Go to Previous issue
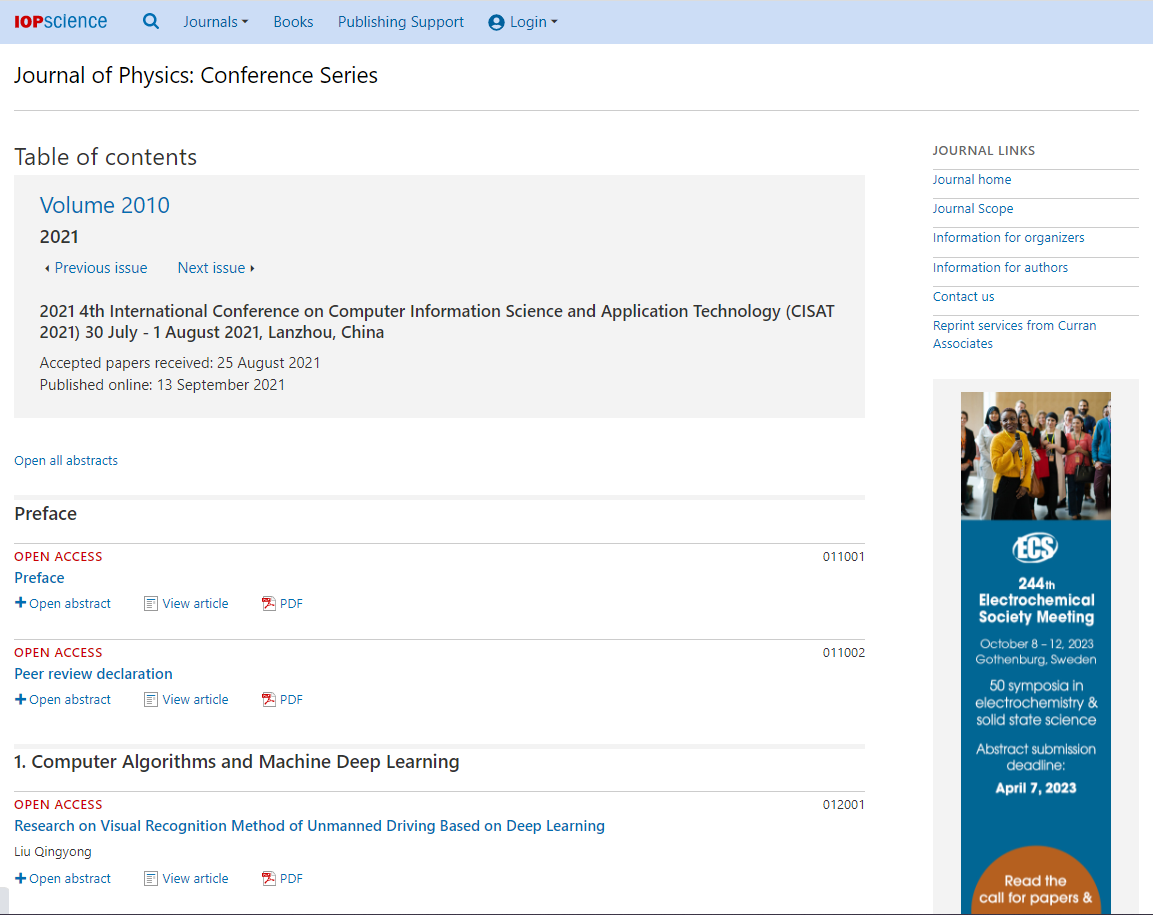Viewport: 1153px width, 915px height. tap(96, 268)
